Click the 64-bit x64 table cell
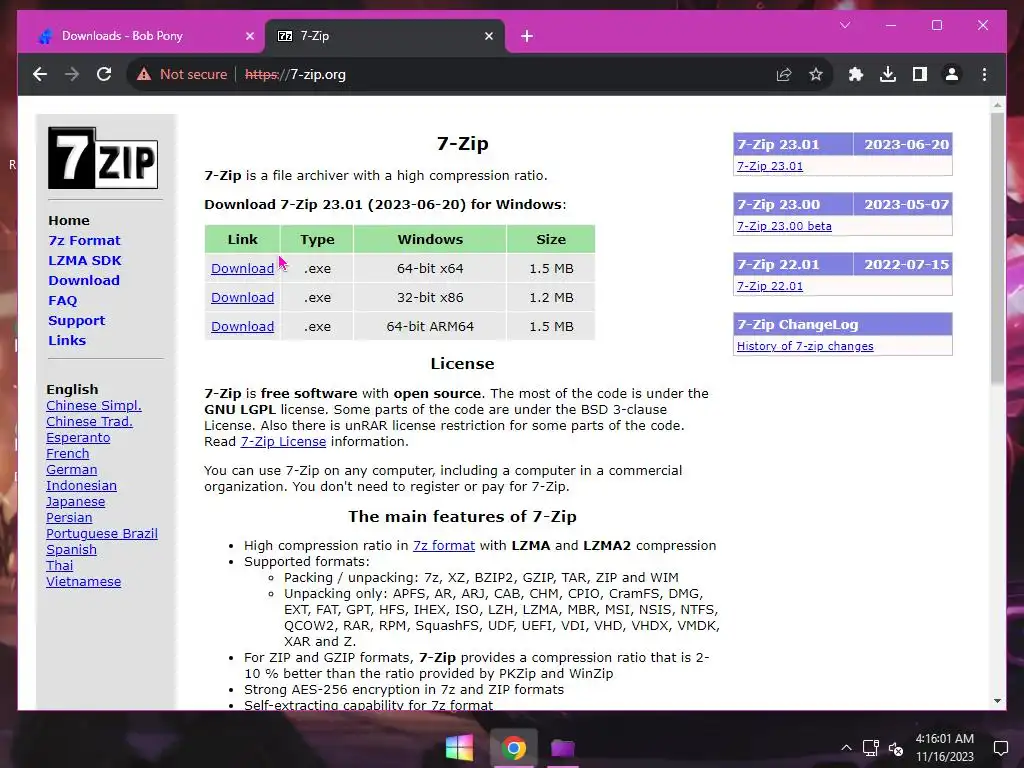 tap(430, 268)
